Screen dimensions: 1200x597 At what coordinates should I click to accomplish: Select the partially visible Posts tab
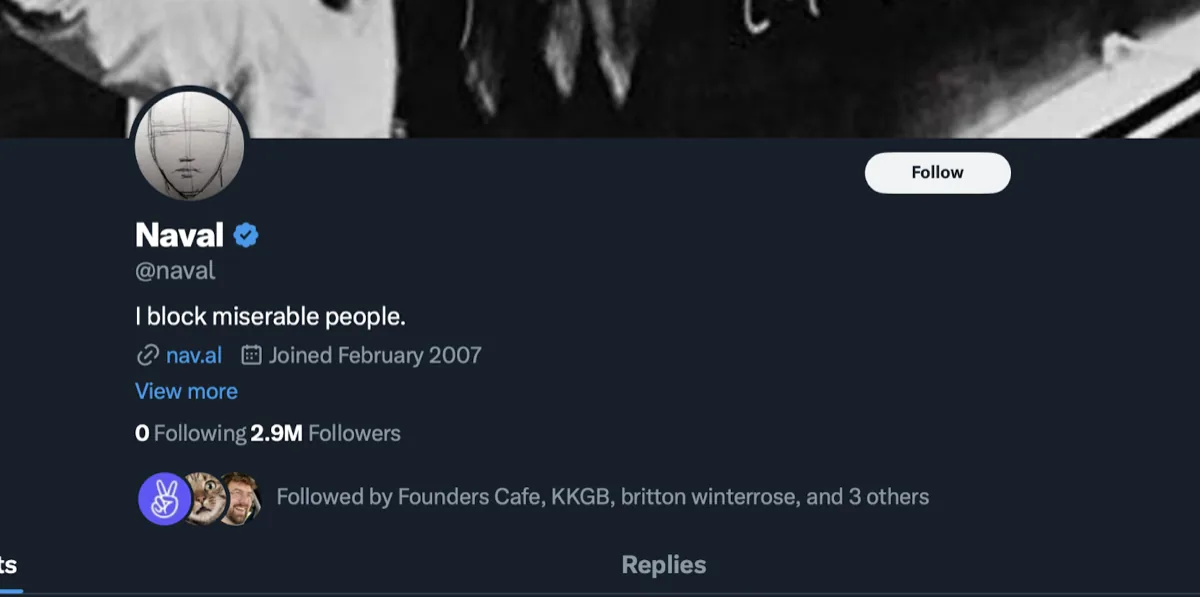(x=9, y=565)
